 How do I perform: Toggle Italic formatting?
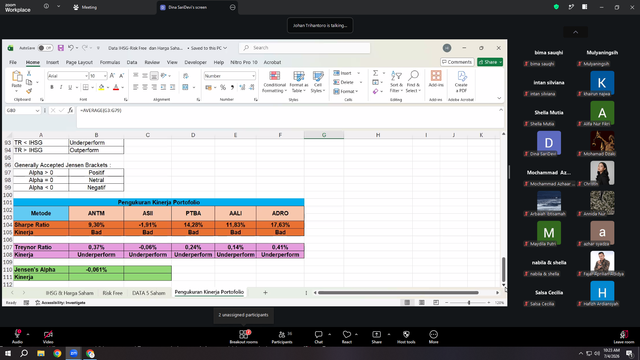(61, 87)
